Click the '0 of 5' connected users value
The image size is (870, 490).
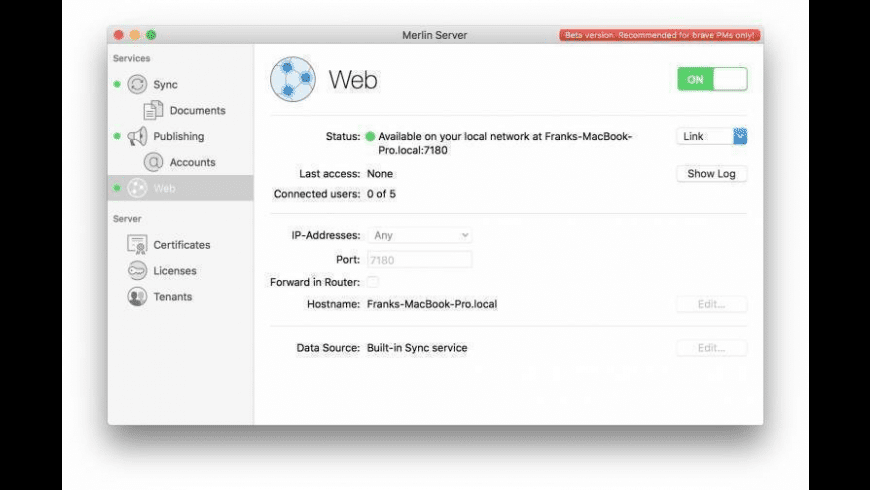pos(381,194)
